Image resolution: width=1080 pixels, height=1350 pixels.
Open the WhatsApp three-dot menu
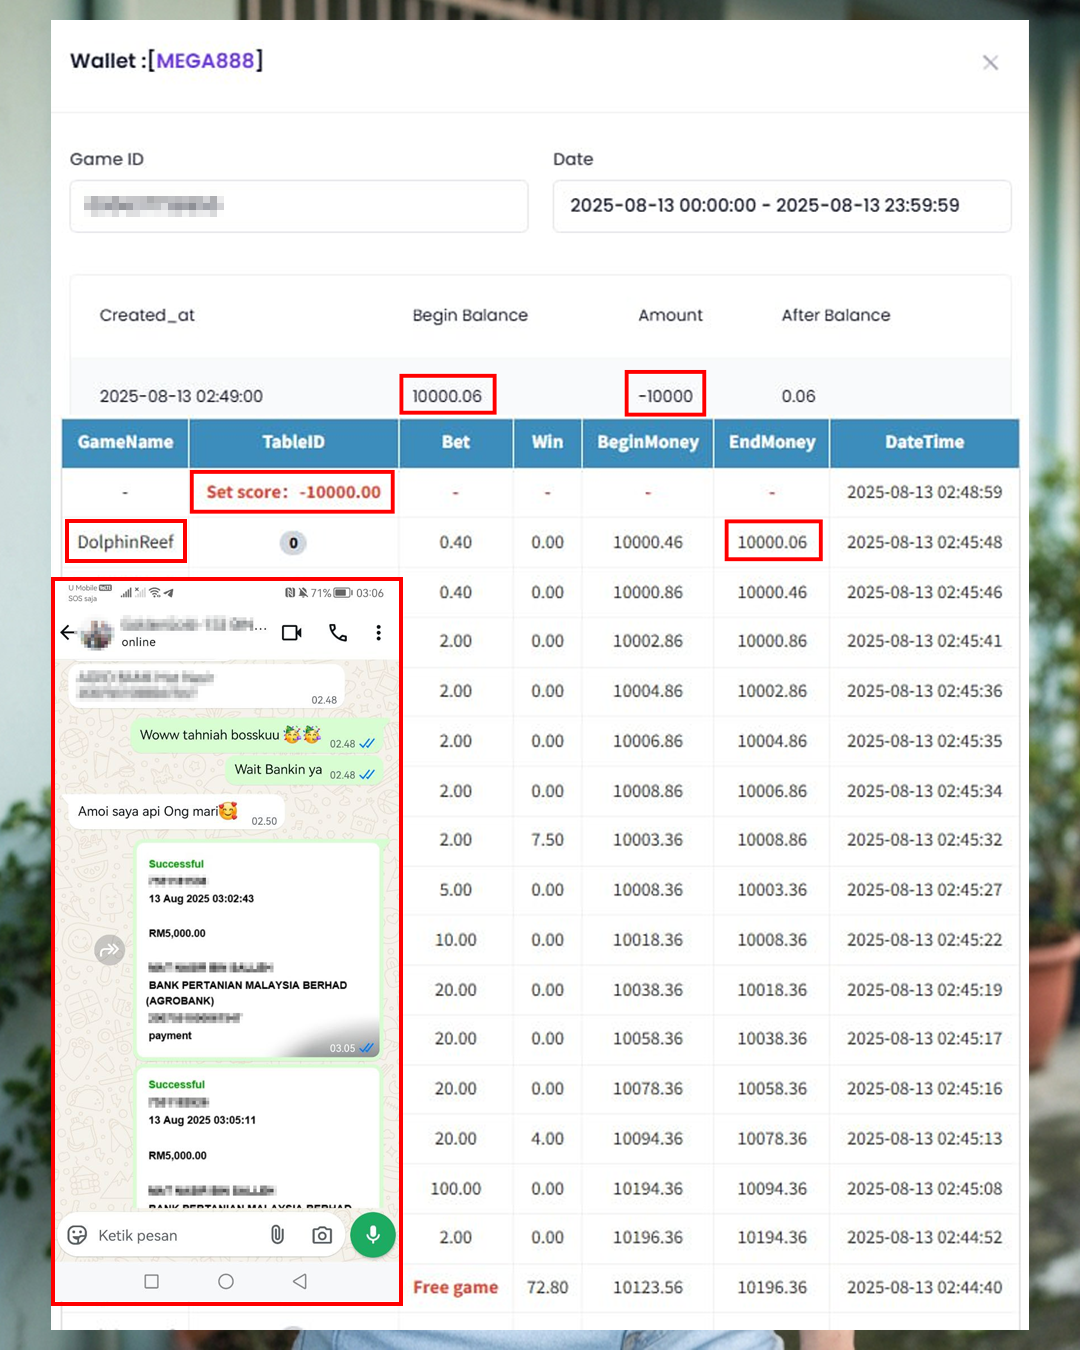[378, 632]
